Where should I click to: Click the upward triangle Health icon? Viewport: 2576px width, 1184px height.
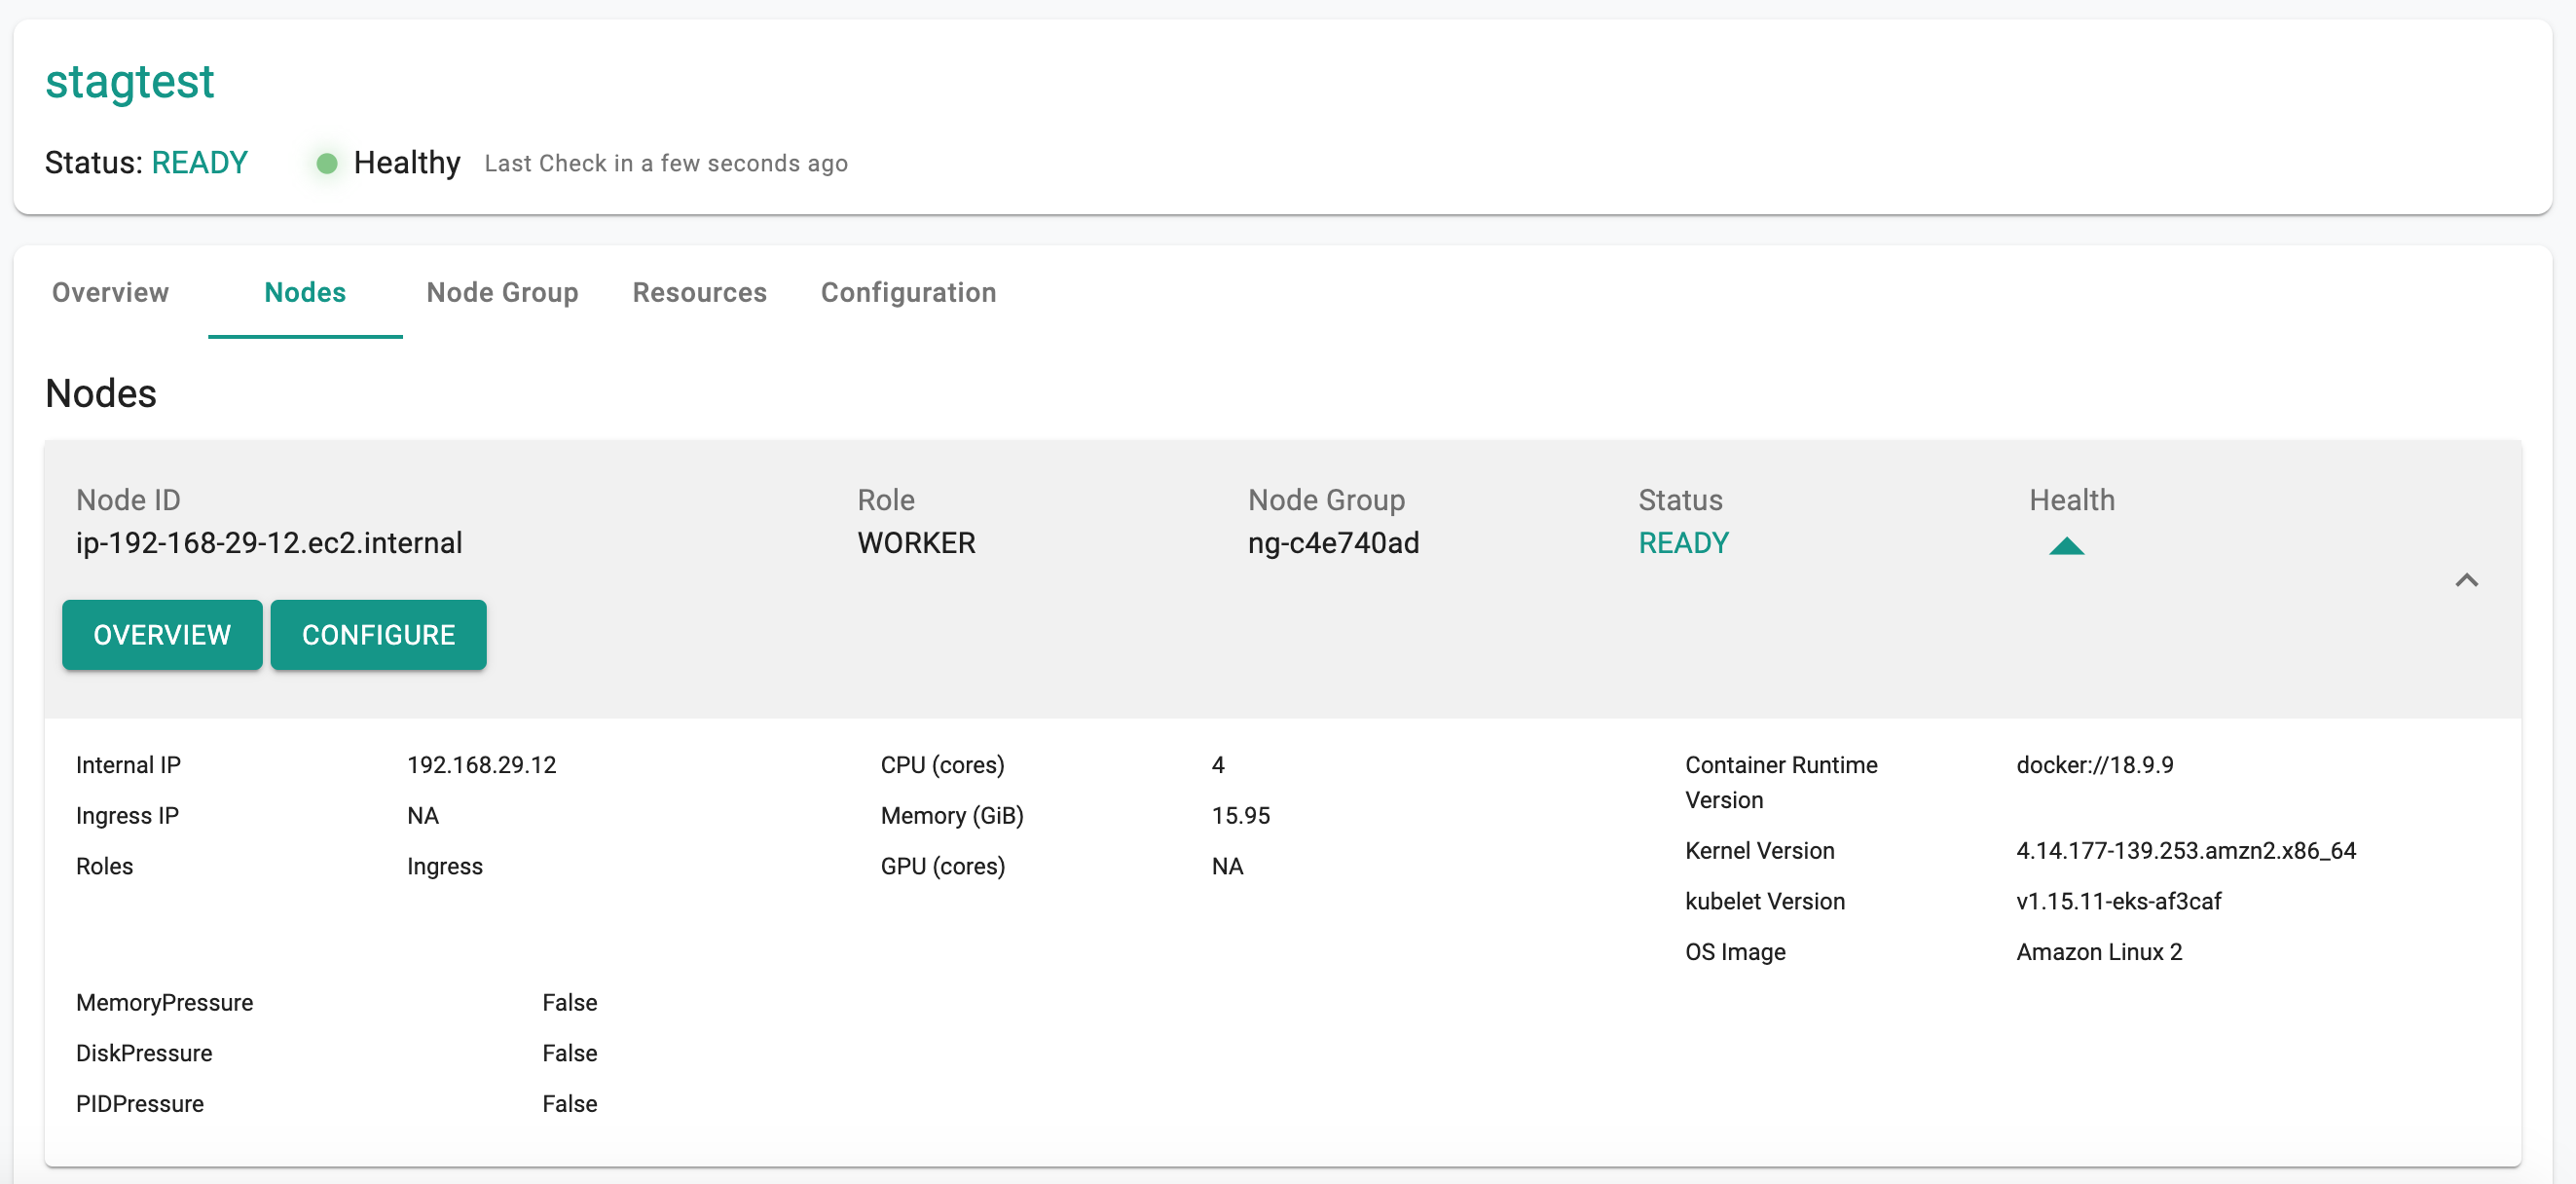point(2067,545)
